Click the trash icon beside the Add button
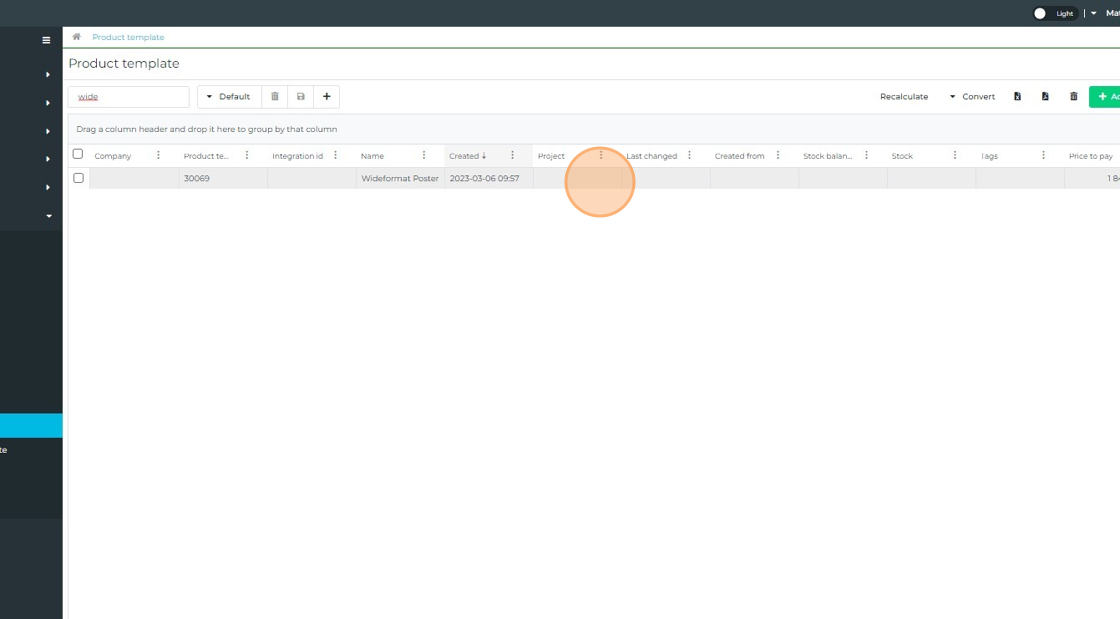 tap(1074, 97)
